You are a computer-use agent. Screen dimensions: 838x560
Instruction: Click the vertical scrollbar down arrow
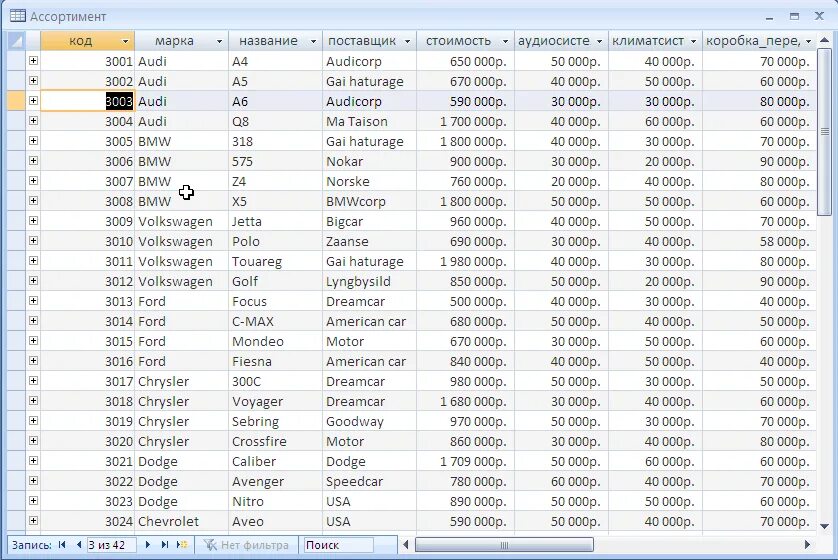824,526
